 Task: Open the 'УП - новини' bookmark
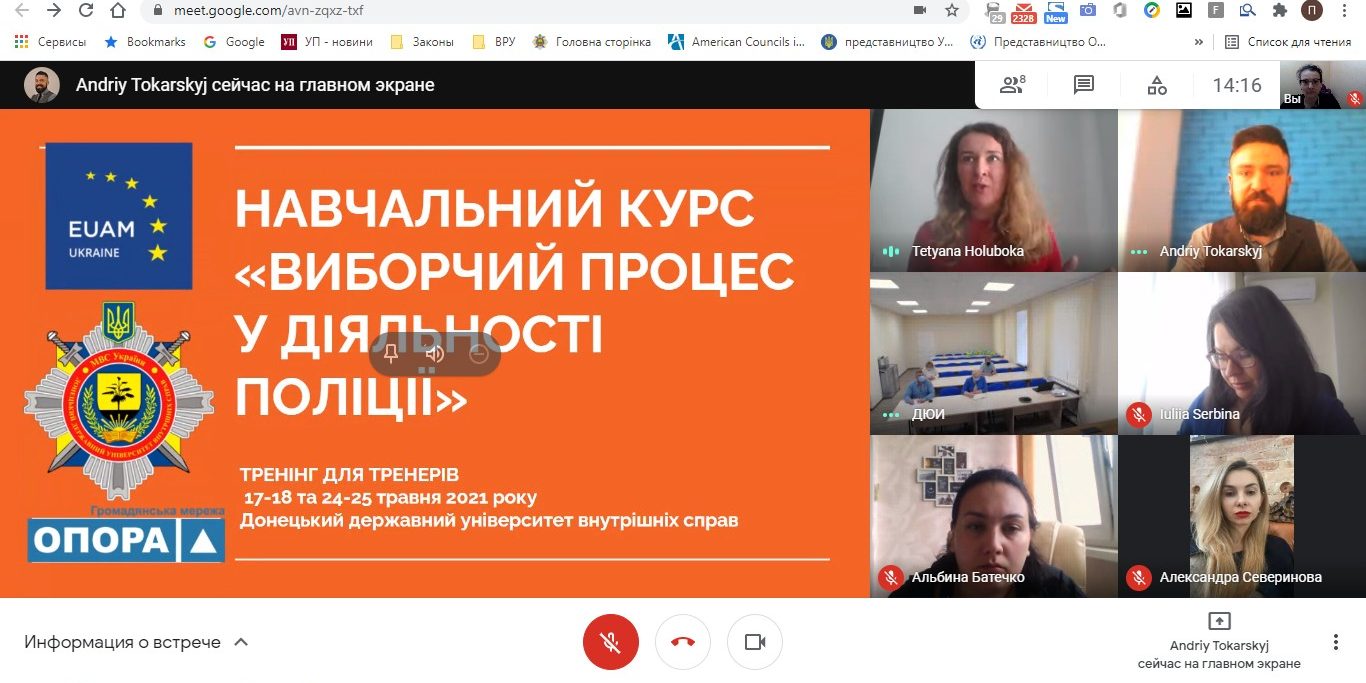pos(327,42)
